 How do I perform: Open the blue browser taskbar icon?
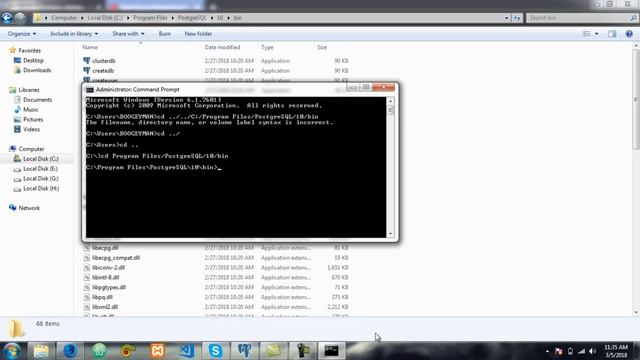pos(70,351)
